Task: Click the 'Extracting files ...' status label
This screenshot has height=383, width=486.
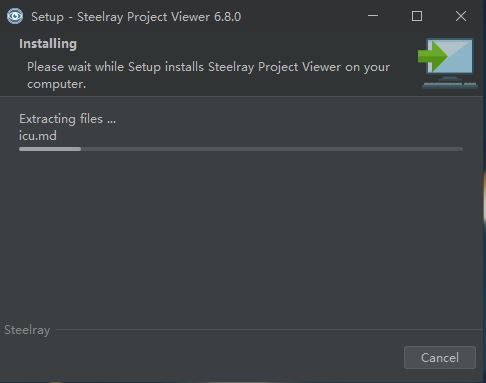Action: pos(67,119)
